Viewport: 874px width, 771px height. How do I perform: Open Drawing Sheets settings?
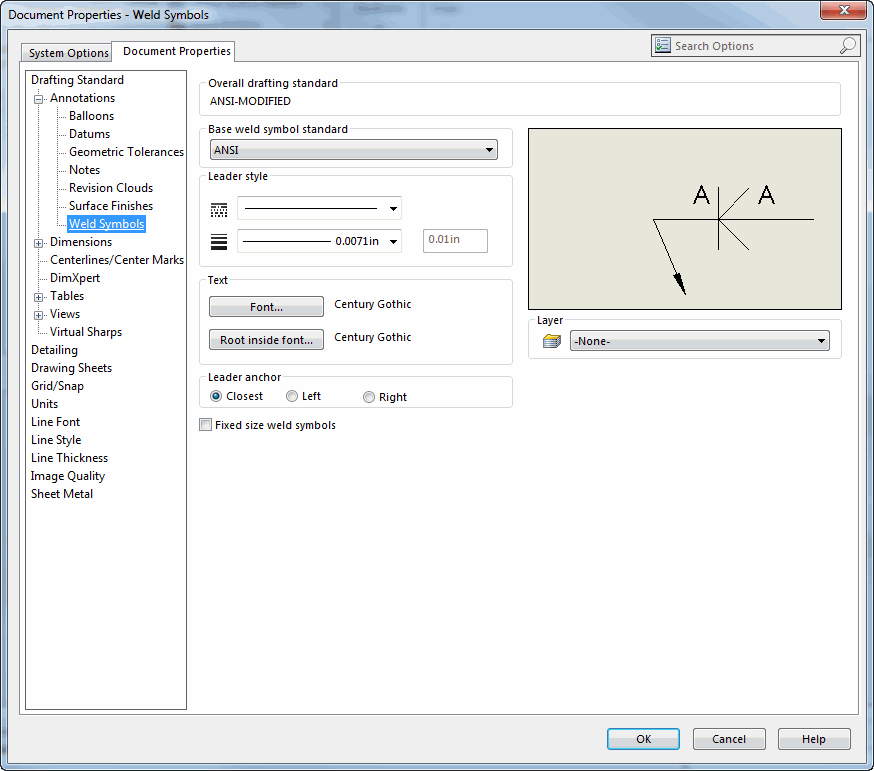point(71,368)
